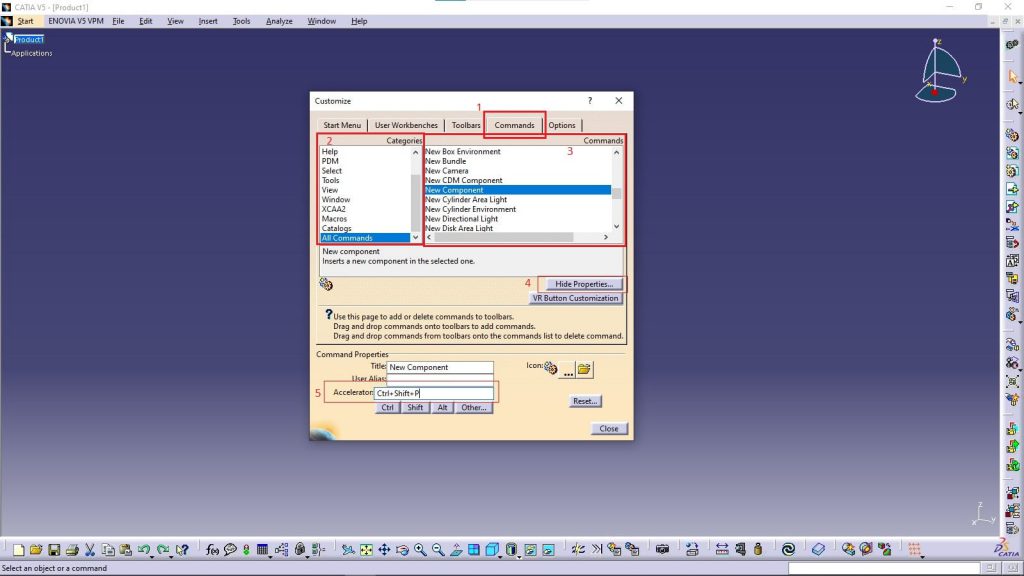Switch to the Toolbars tab

(x=466, y=125)
